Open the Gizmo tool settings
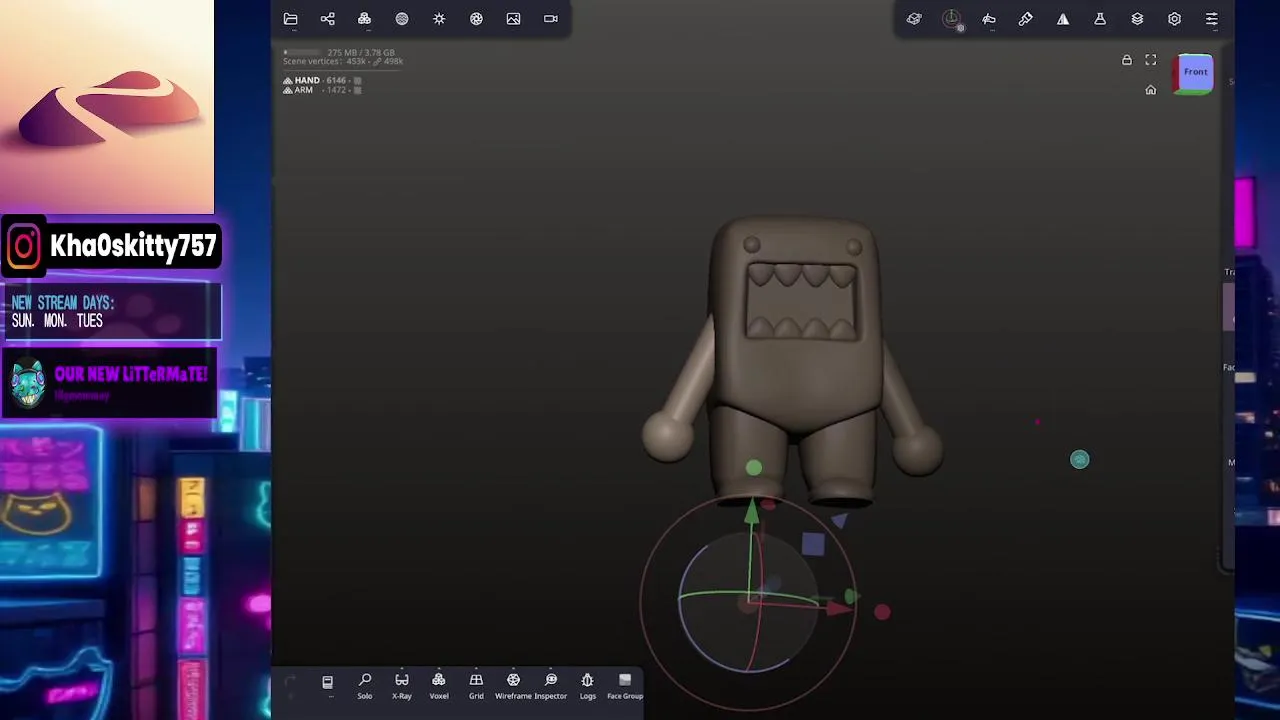 pos(952,19)
